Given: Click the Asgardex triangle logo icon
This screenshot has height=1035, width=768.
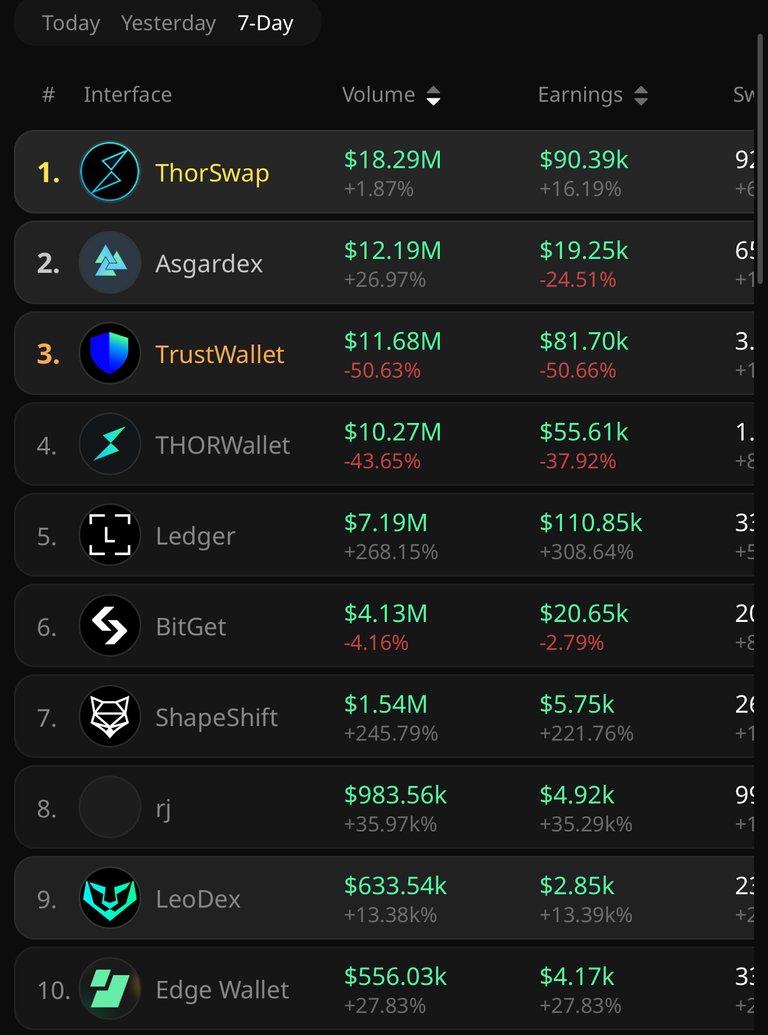Looking at the screenshot, I should tap(110, 263).
